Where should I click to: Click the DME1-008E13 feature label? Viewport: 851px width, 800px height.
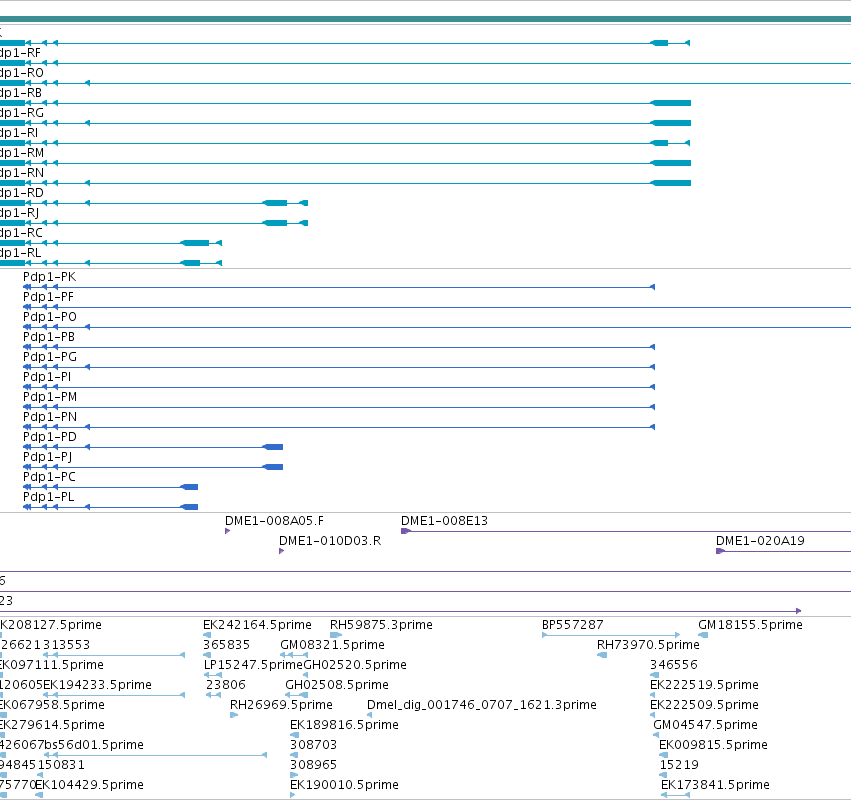[x=444, y=521]
